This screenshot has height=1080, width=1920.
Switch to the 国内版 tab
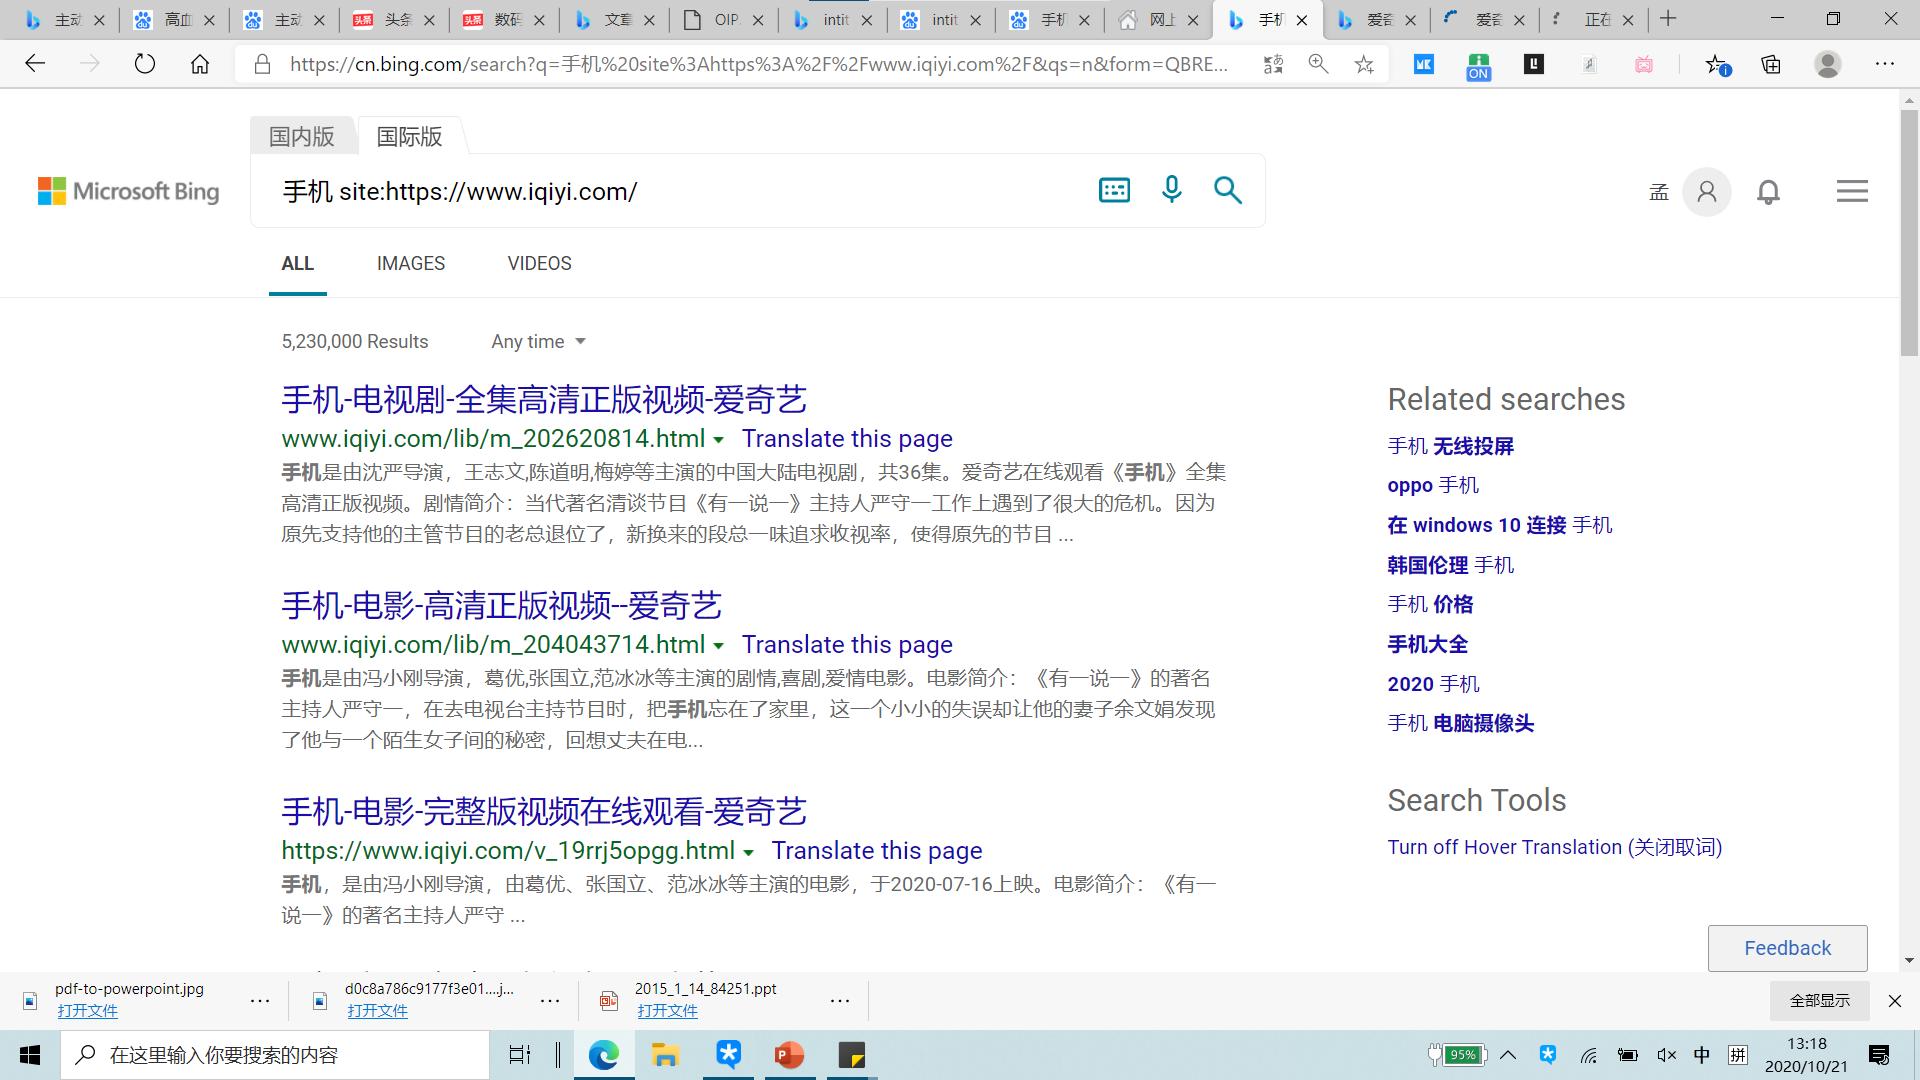[301, 136]
